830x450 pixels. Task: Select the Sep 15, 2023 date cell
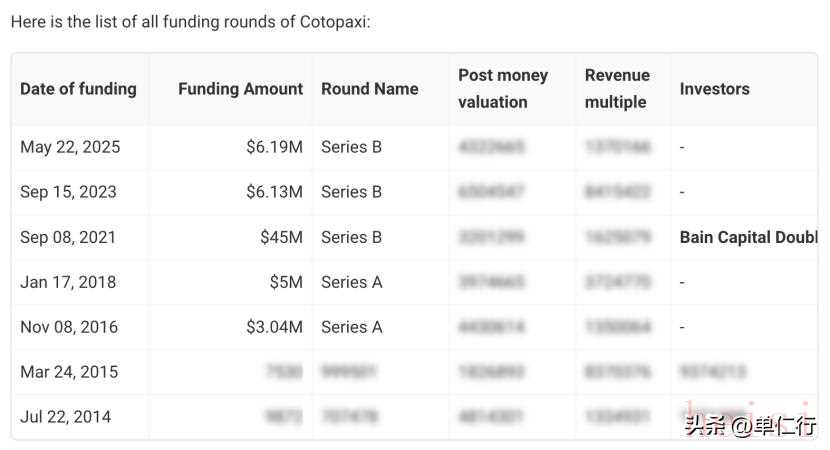[x=68, y=192]
